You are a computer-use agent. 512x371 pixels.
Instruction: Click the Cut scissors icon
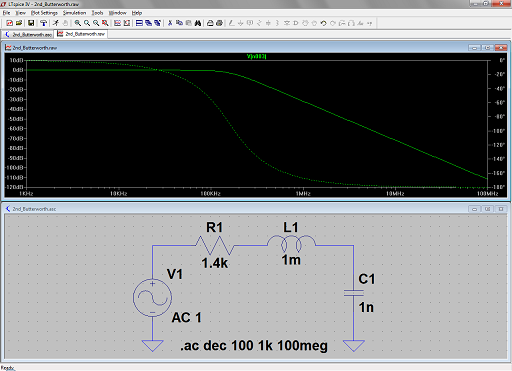tap(170, 23)
